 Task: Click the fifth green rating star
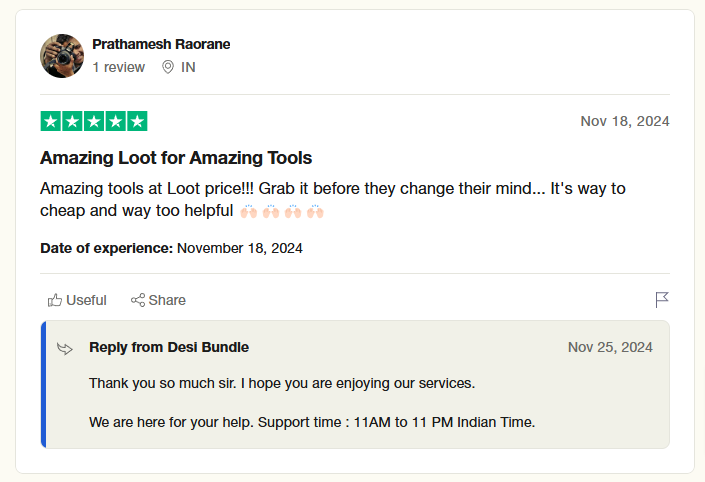[137, 122]
